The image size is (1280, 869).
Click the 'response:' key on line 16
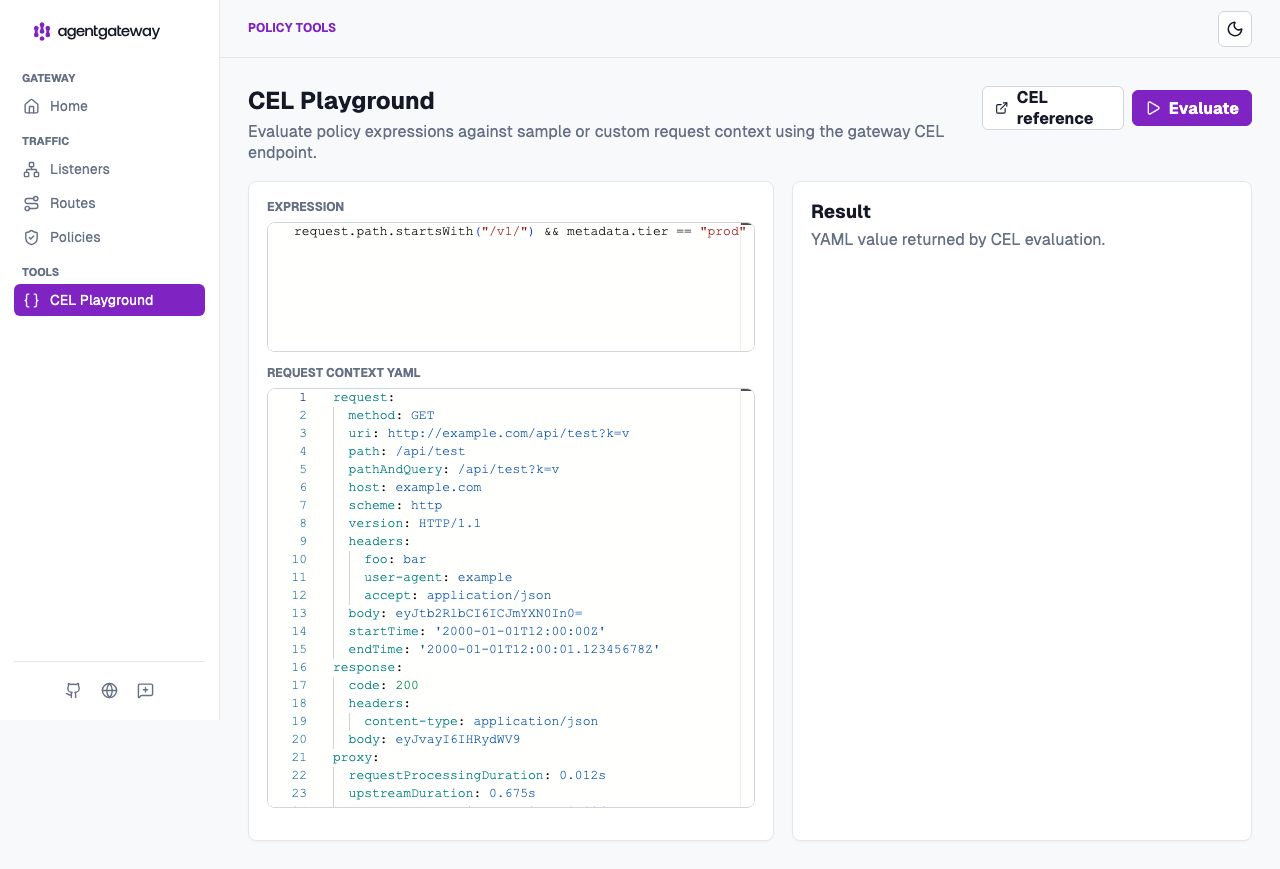click(368, 667)
